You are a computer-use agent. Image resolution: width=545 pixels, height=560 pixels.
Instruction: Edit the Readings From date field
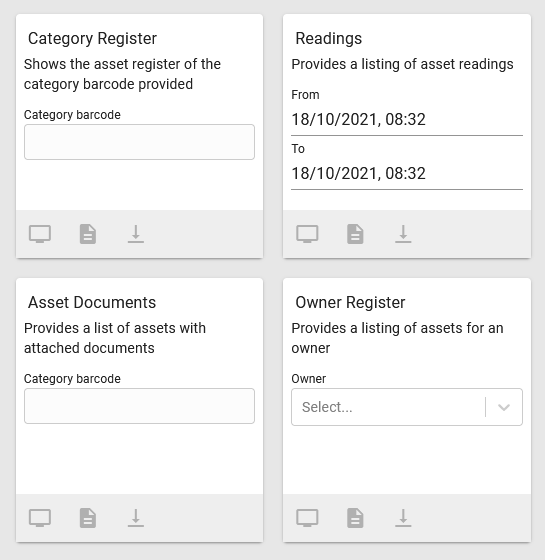pyautogui.click(x=407, y=120)
